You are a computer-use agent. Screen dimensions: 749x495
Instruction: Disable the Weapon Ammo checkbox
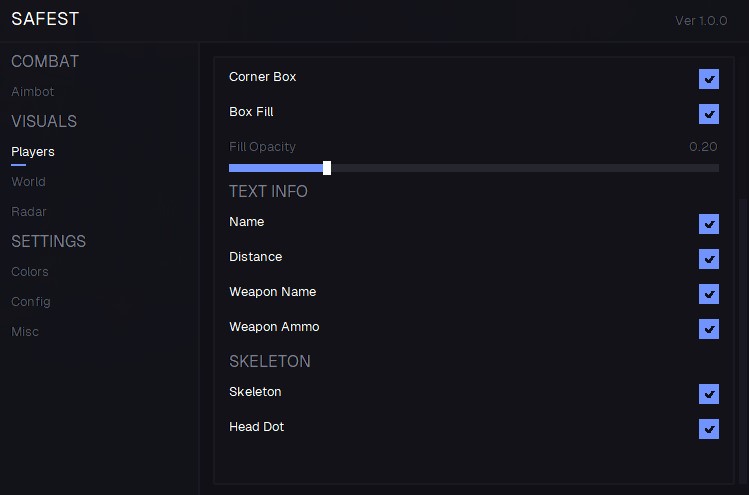[709, 329]
